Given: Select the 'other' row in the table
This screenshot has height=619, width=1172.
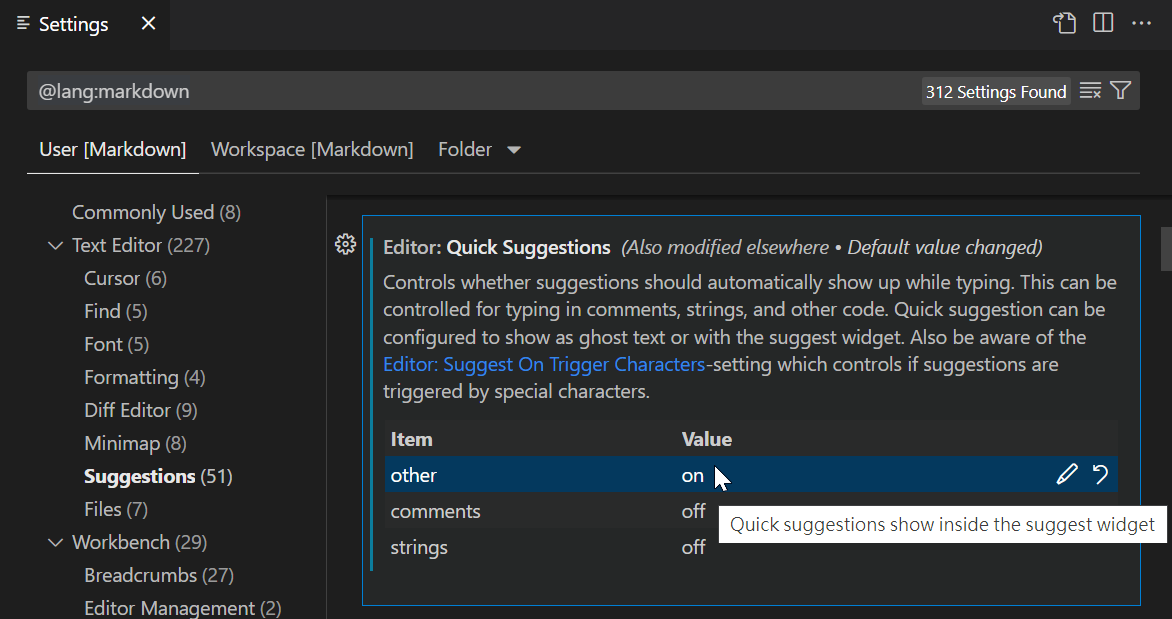Looking at the screenshot, I should pyautogui.click(x=751, y=475).
